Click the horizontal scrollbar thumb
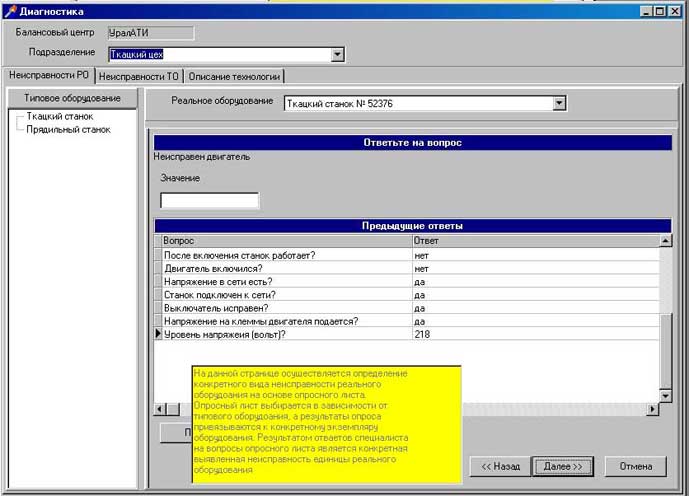689x496 pixels. pos(173,409)
